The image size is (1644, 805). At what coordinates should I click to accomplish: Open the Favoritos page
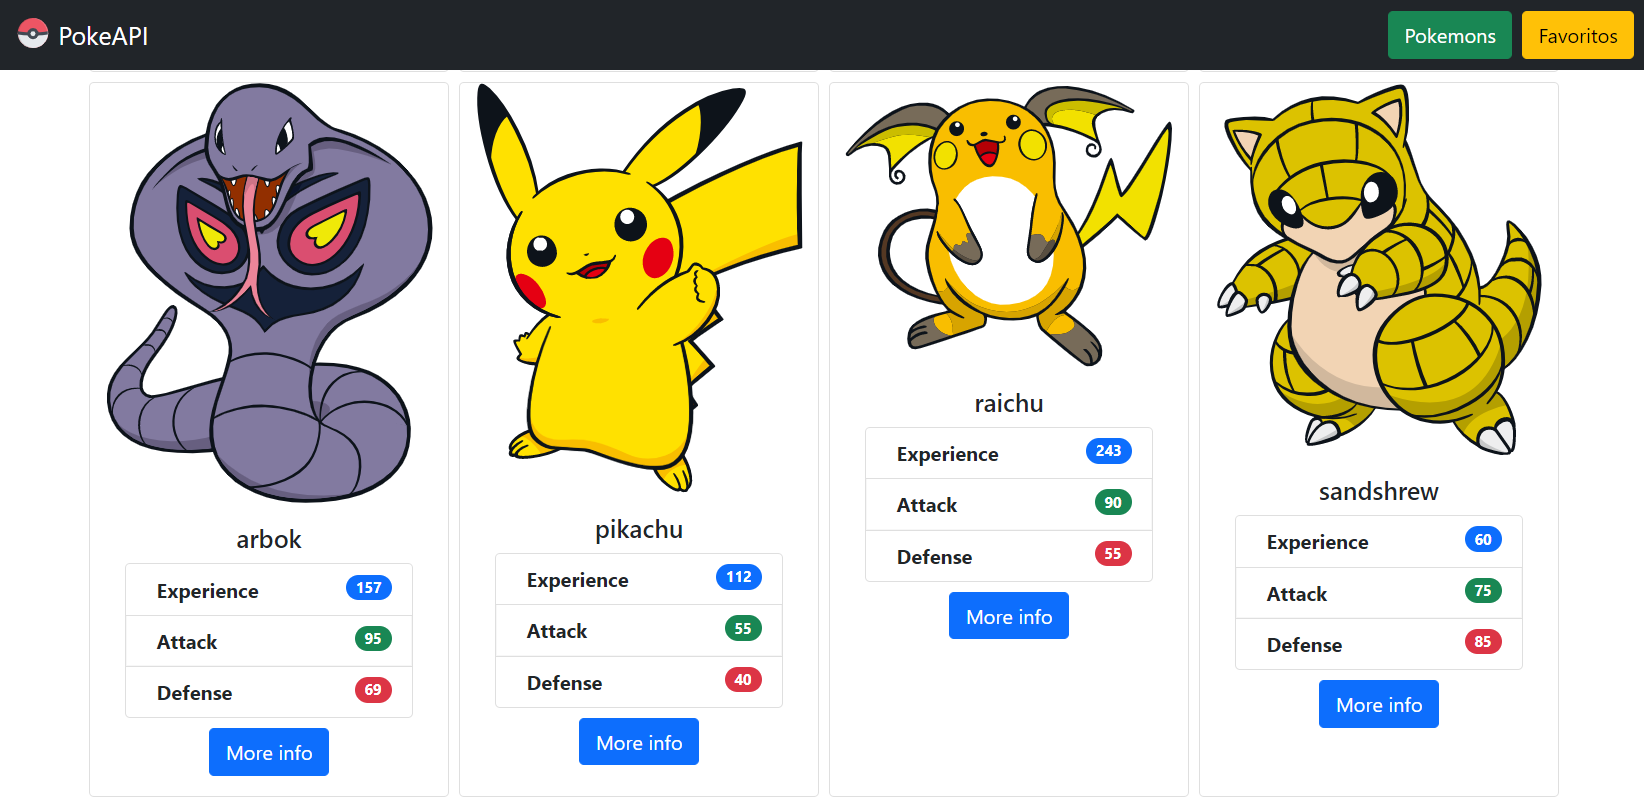[x=1577, y=36]
